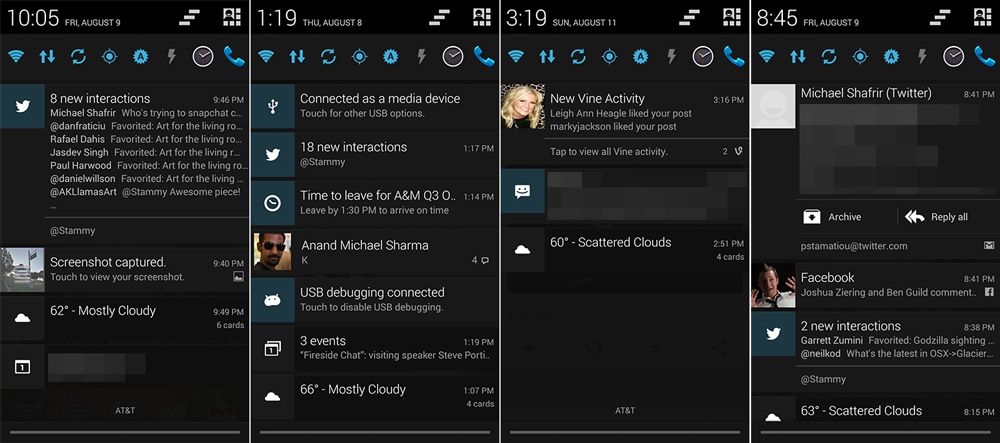Tap the Twitter bird icon beside 18 new interactions
Viewport: 1000px width, 443px height.
pyautogui.click(x=272, y=155)
